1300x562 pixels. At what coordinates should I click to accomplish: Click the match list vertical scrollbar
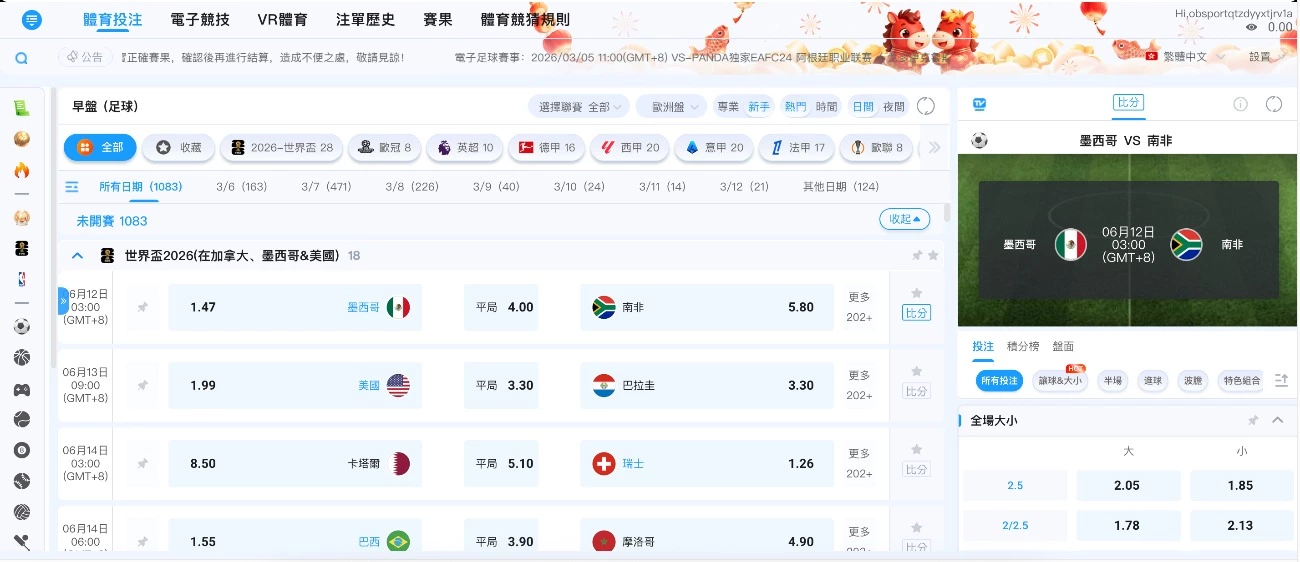946,212
